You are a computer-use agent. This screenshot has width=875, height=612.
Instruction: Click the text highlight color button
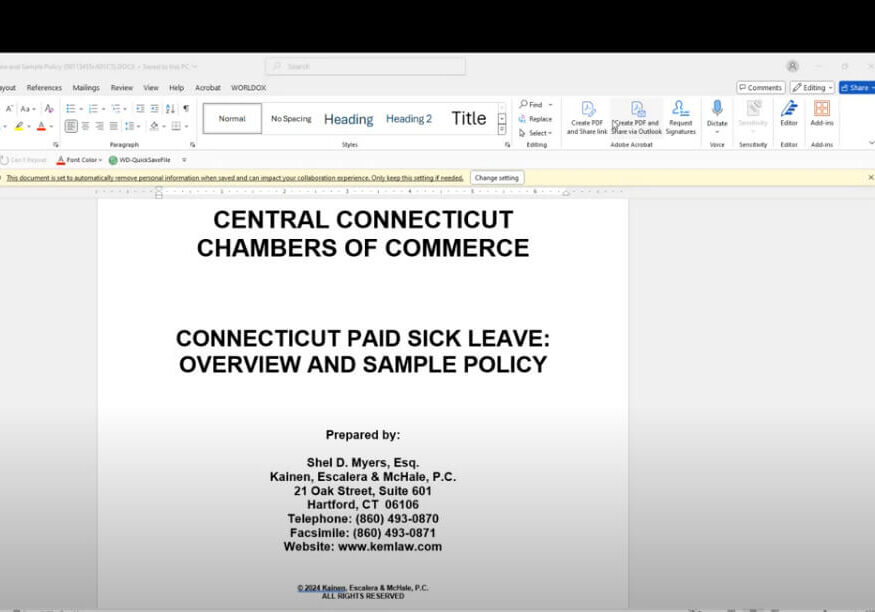click(19, 127)
